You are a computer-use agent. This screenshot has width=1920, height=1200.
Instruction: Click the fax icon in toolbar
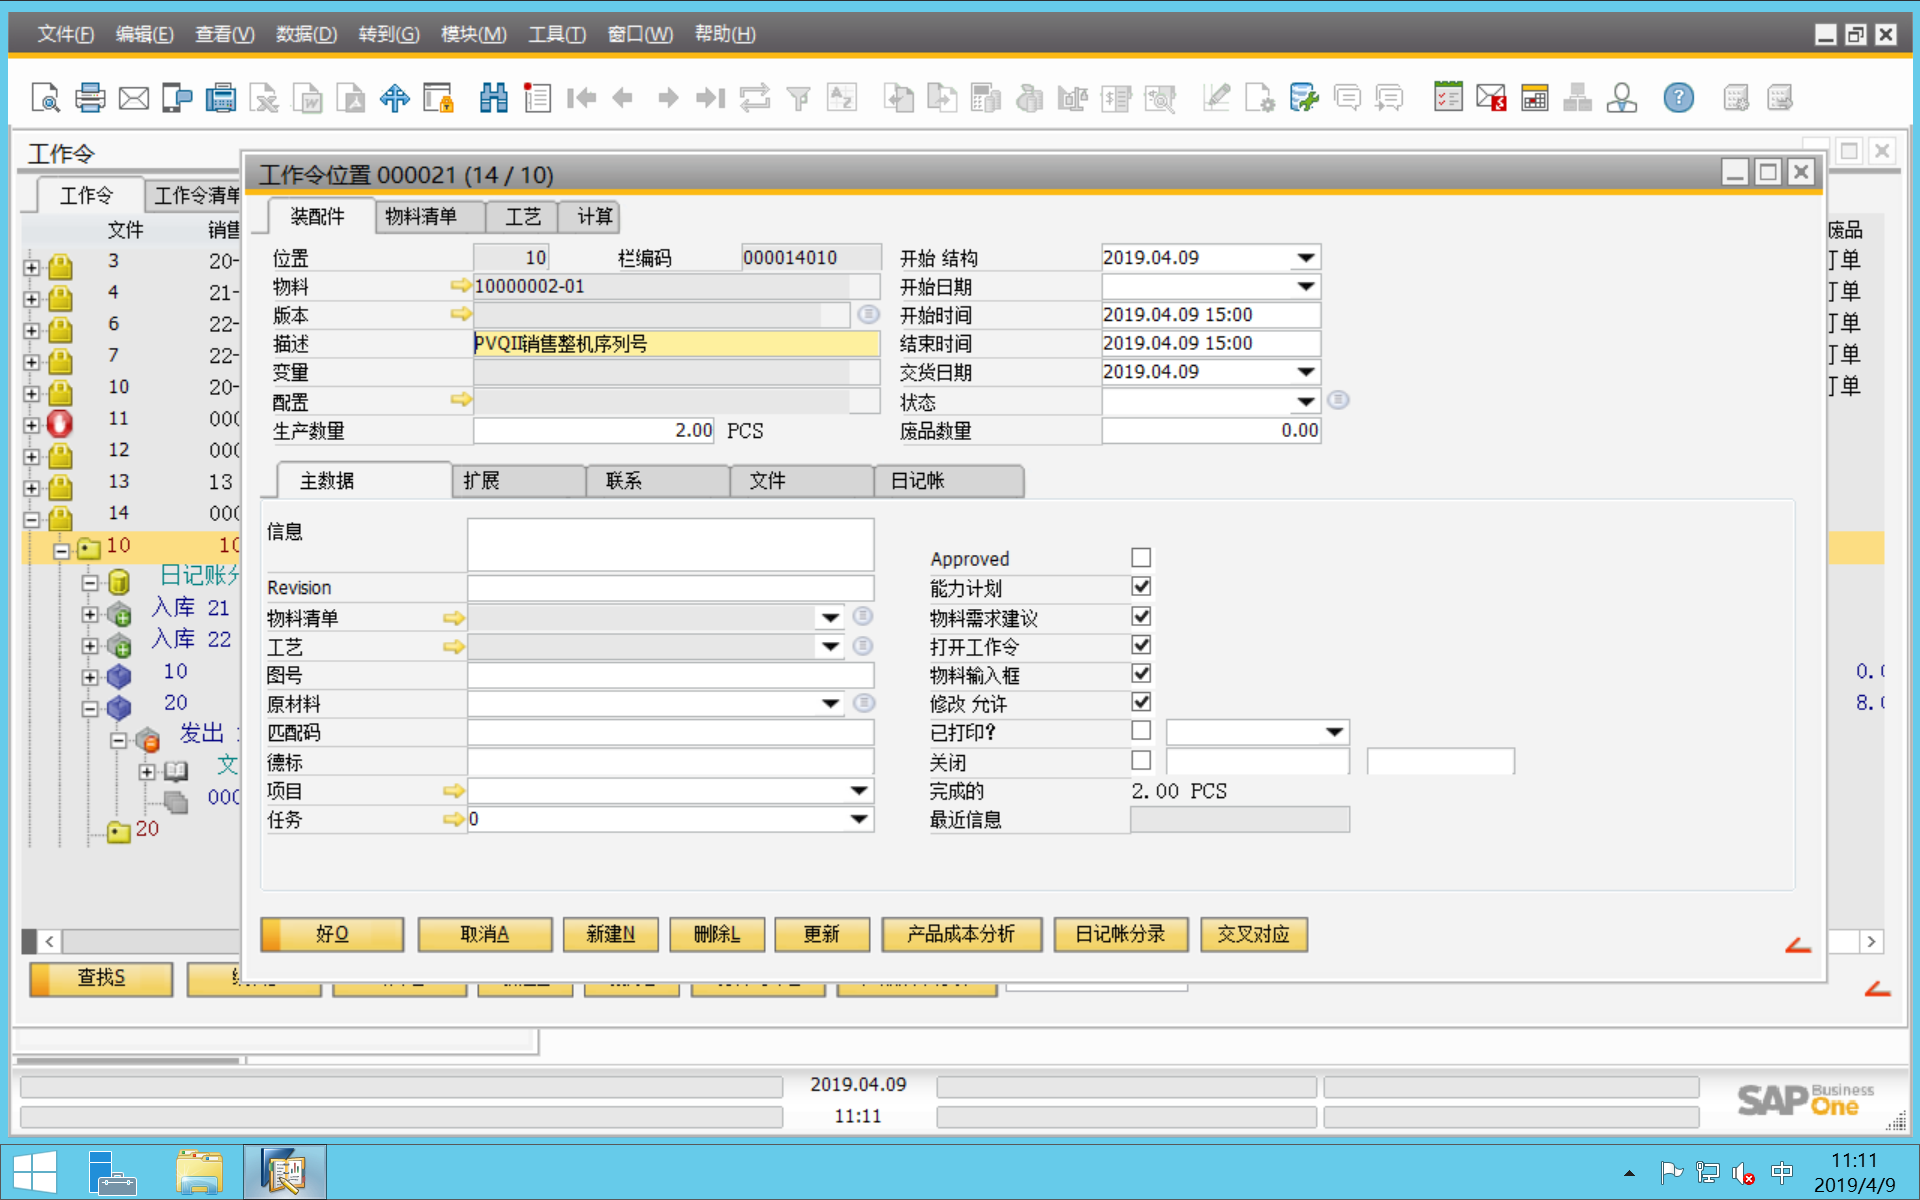click(221, 98)
